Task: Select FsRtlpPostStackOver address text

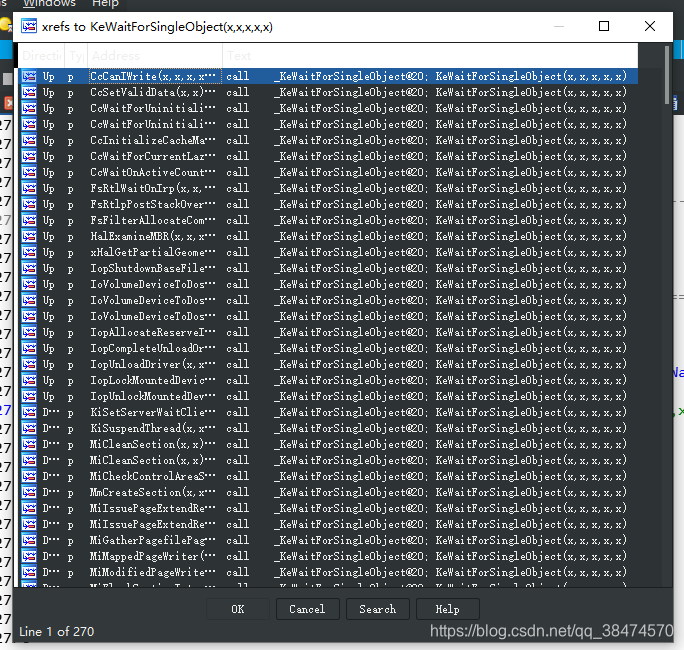Action: (x=153, y=204)
